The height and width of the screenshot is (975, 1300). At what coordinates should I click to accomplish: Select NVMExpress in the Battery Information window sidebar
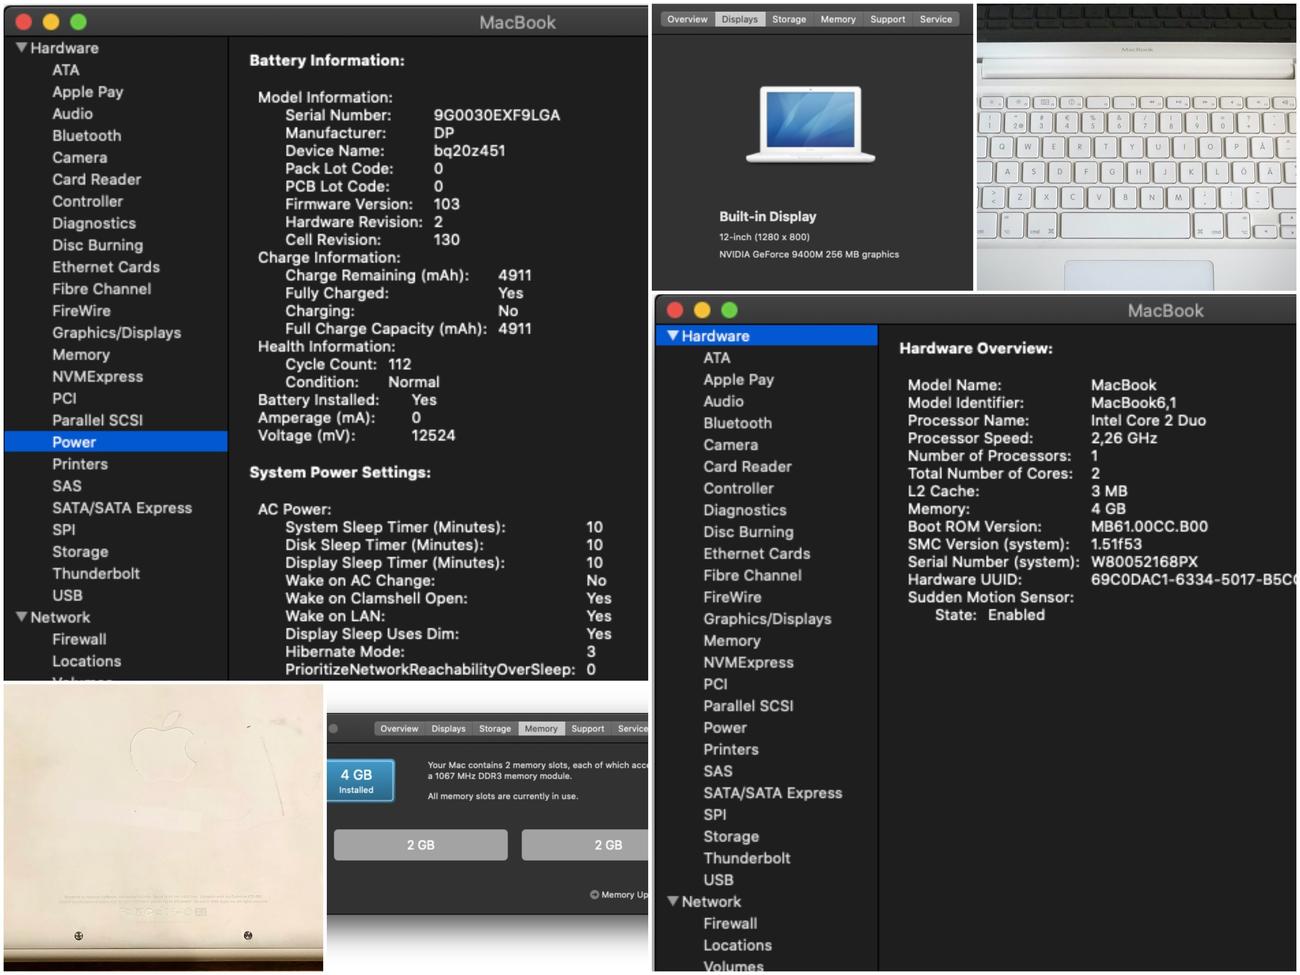point(98,377)
